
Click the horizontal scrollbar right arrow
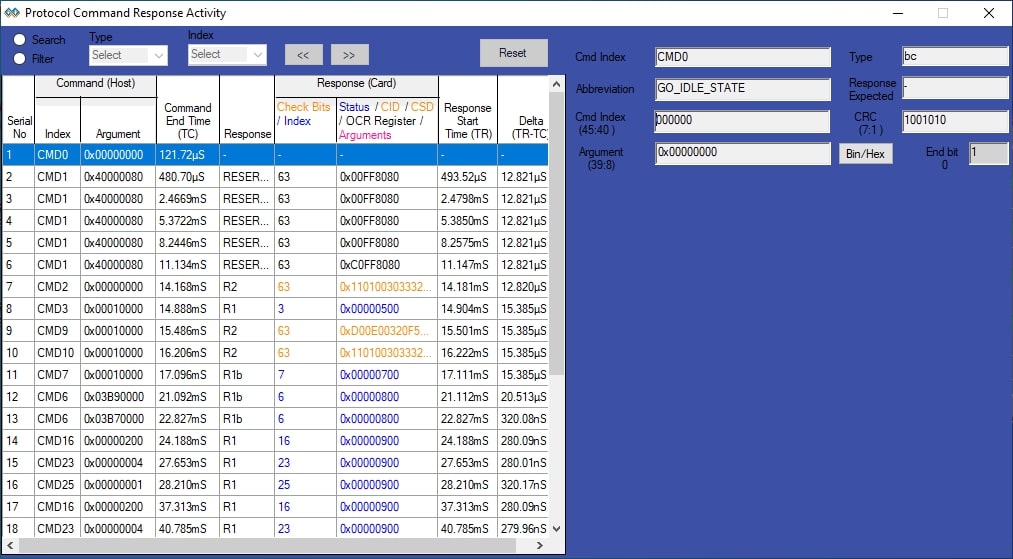point(541,546)
